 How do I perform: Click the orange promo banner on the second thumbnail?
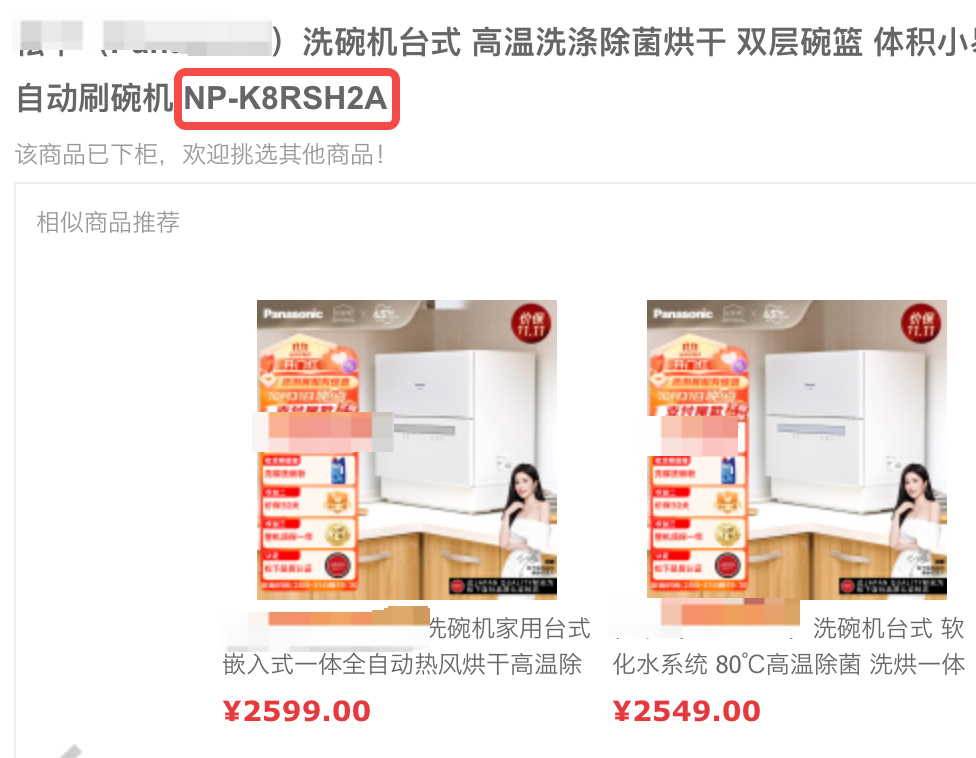(698, 464)
